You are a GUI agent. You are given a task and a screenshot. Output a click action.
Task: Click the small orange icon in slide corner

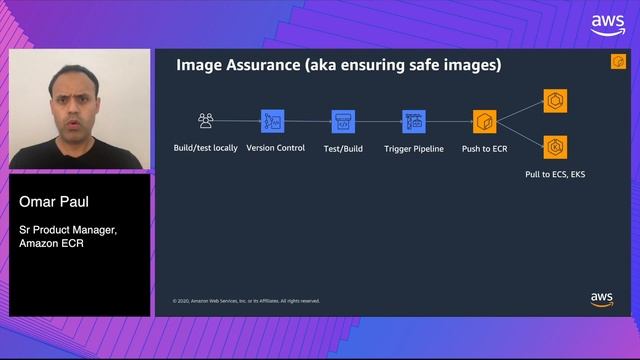pos(618,62)
